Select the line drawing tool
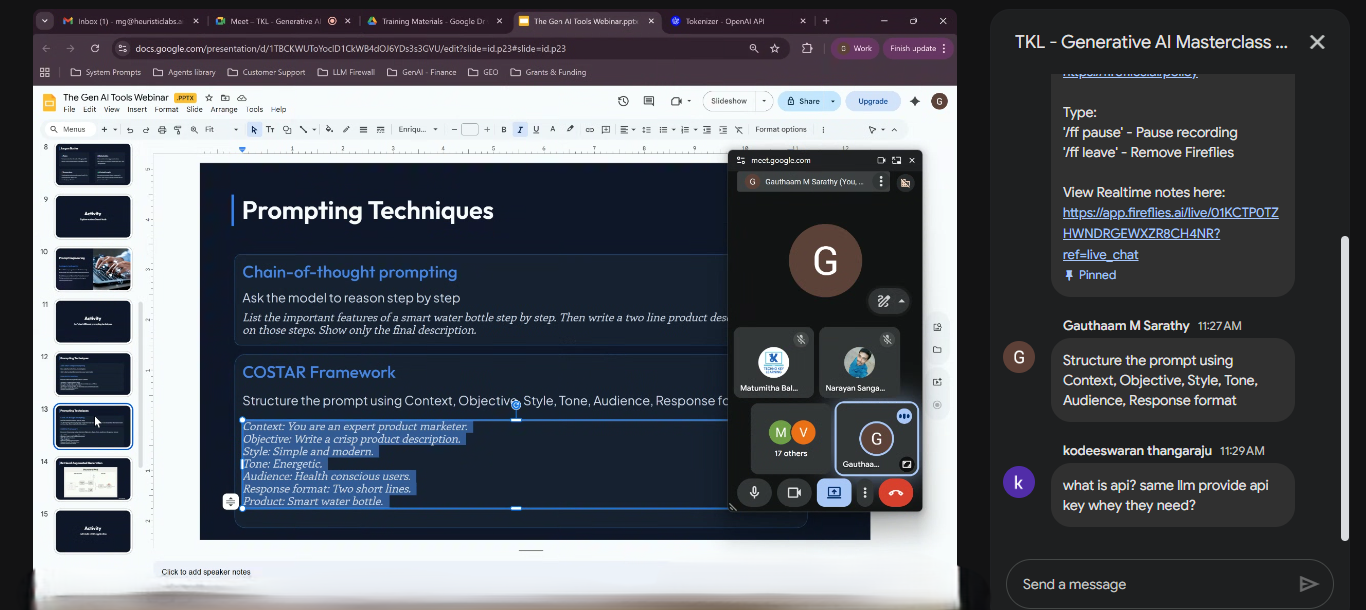This screenshot has width=1366, height=610. coord(303,130)
